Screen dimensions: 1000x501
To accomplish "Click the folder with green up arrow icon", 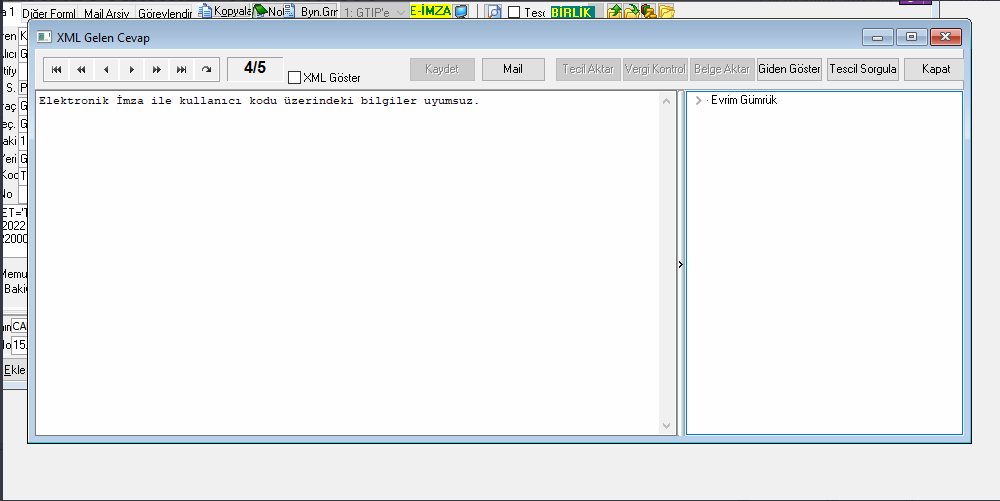I will [x=614, y=11].
